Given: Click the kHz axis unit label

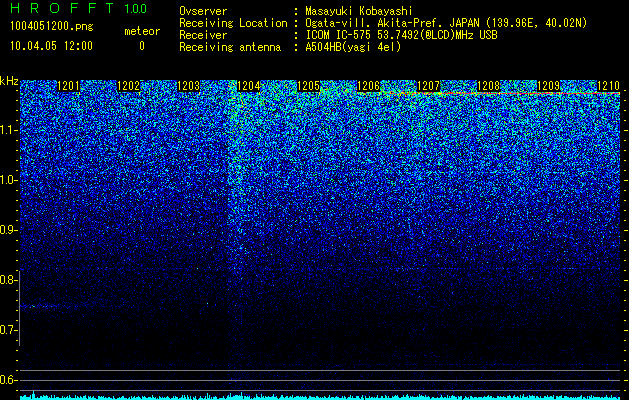Looking at the screenshot, I should [x=9, y=81].
